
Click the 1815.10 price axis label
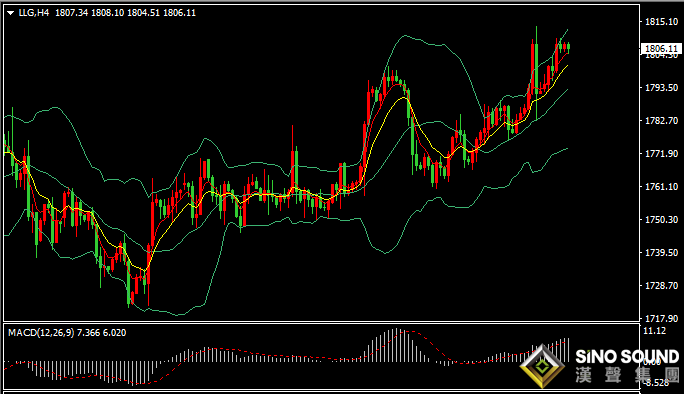pyautogui.click(x=661, y=21)
